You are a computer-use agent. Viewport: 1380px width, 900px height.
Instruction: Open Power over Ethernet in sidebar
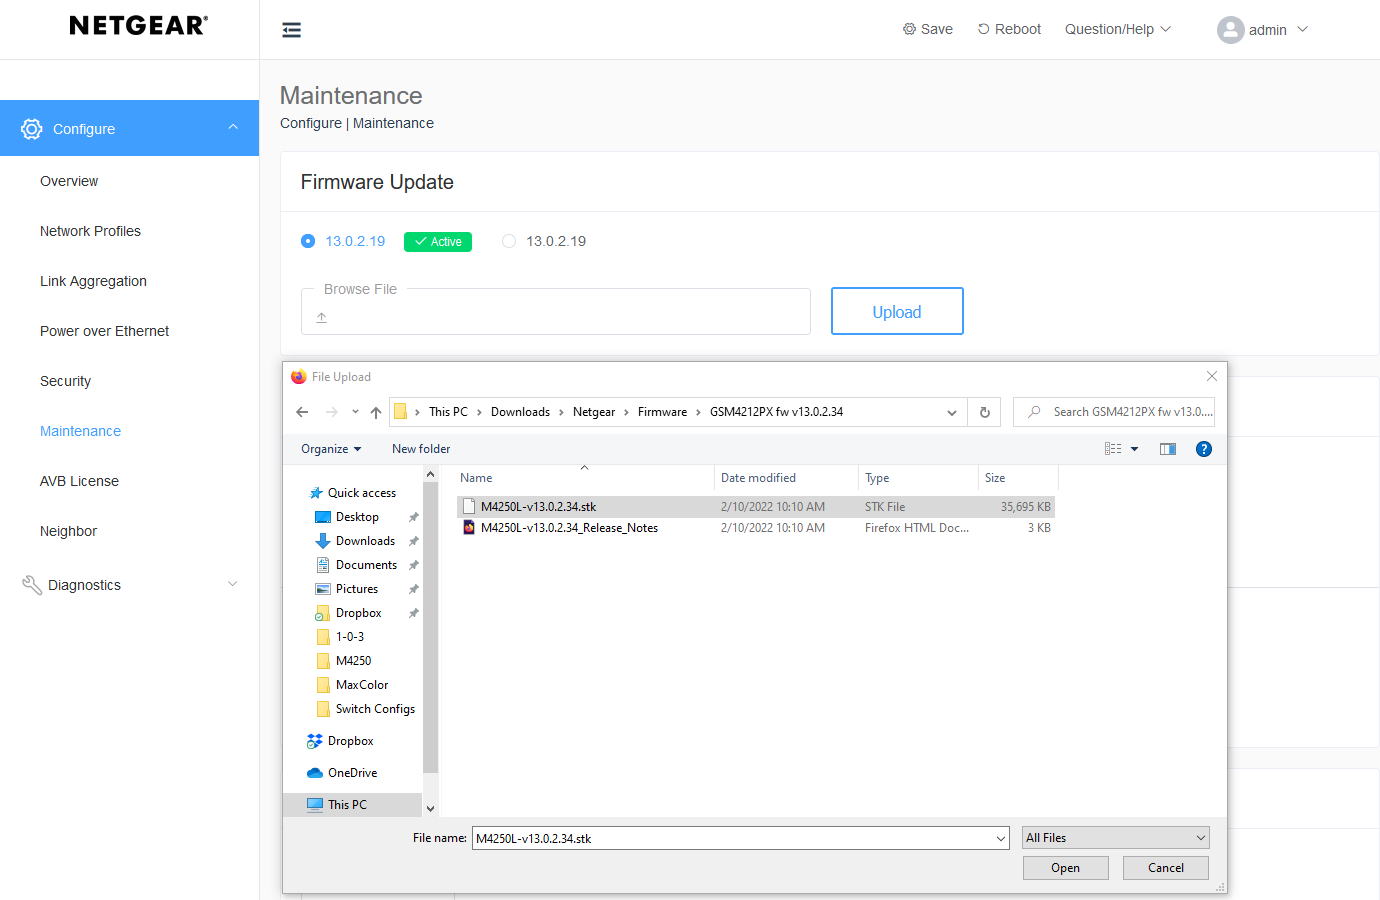pyautogui.click(x=104, y=331)
